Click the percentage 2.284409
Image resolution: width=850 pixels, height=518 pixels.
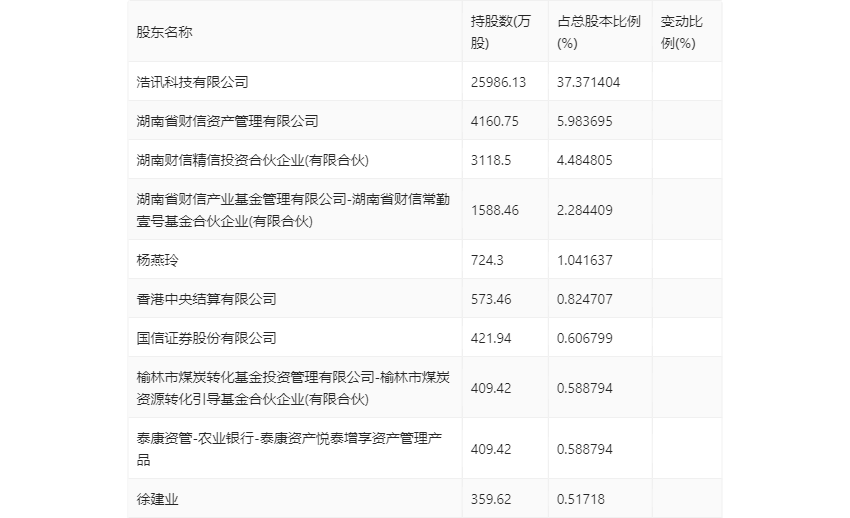(x=584, y=210)
